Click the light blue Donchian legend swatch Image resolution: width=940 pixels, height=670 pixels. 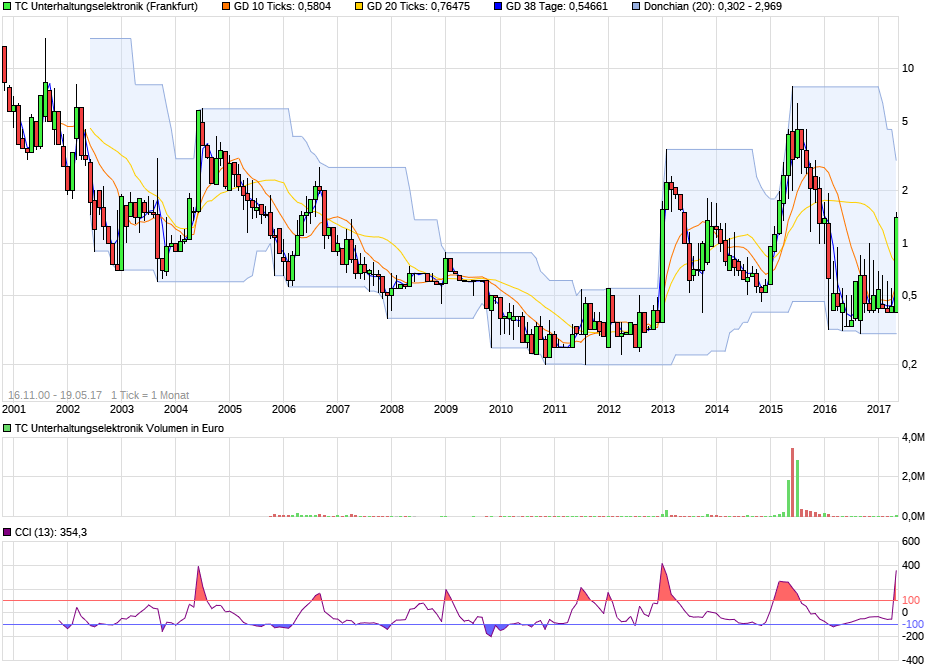tap(636, 7)
